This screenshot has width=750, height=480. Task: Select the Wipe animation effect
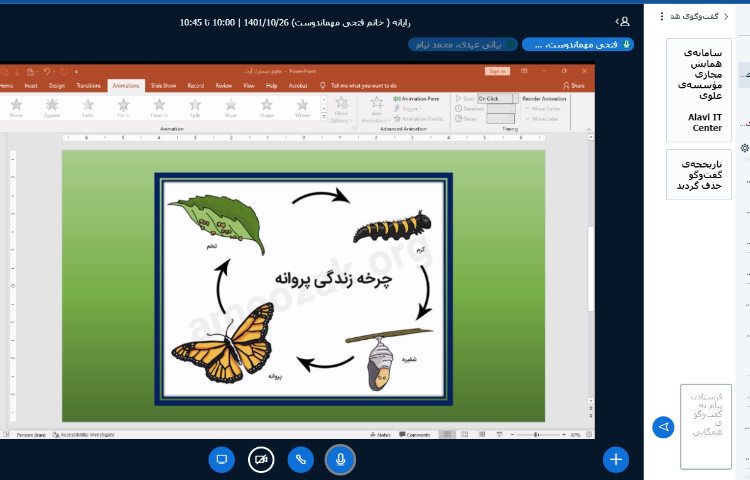pyautogui.click(x=231, y=105)
